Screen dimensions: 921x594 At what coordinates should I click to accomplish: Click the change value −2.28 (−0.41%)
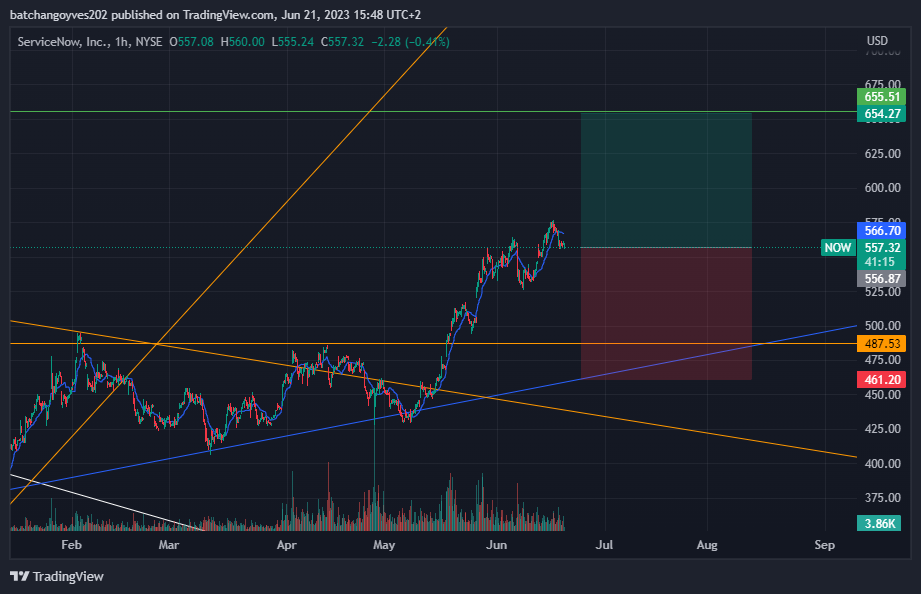point(410,42)
